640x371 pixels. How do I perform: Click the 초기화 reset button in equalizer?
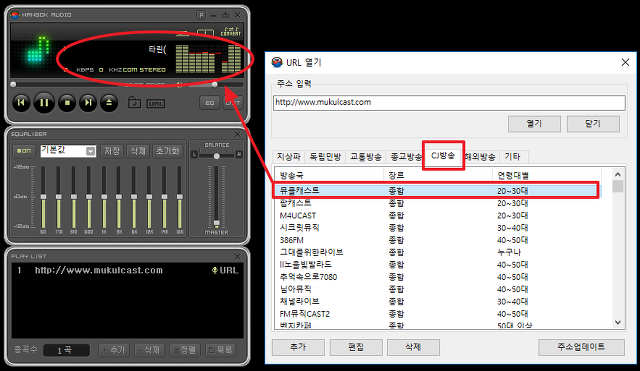tap(167, 151)
